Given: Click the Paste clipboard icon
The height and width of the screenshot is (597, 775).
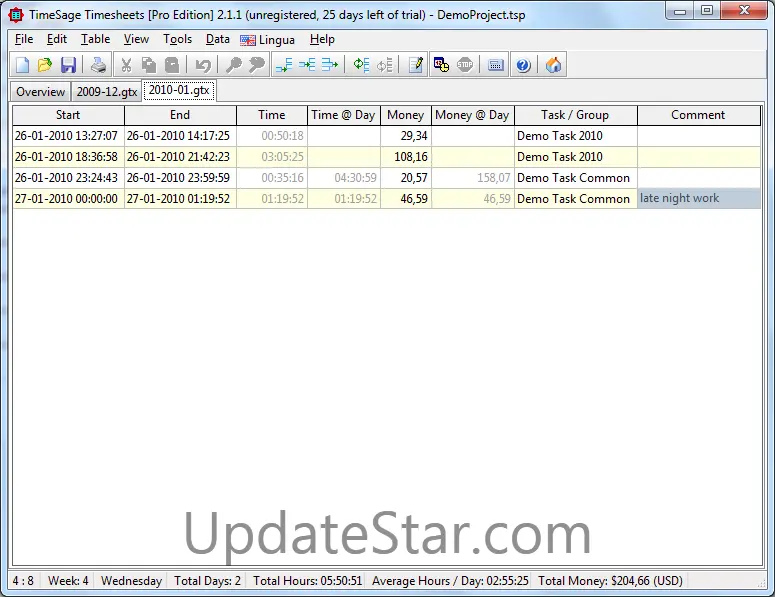Looking at the screenshot, I should [x=172, y=65].
